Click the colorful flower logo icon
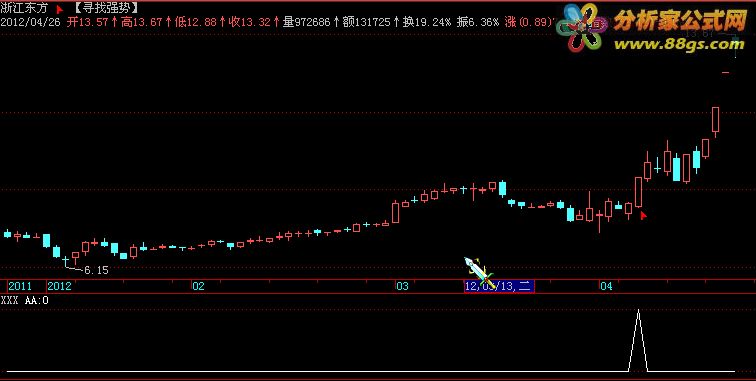Viewport: 756px width, 381px height. tap(581, 27)
